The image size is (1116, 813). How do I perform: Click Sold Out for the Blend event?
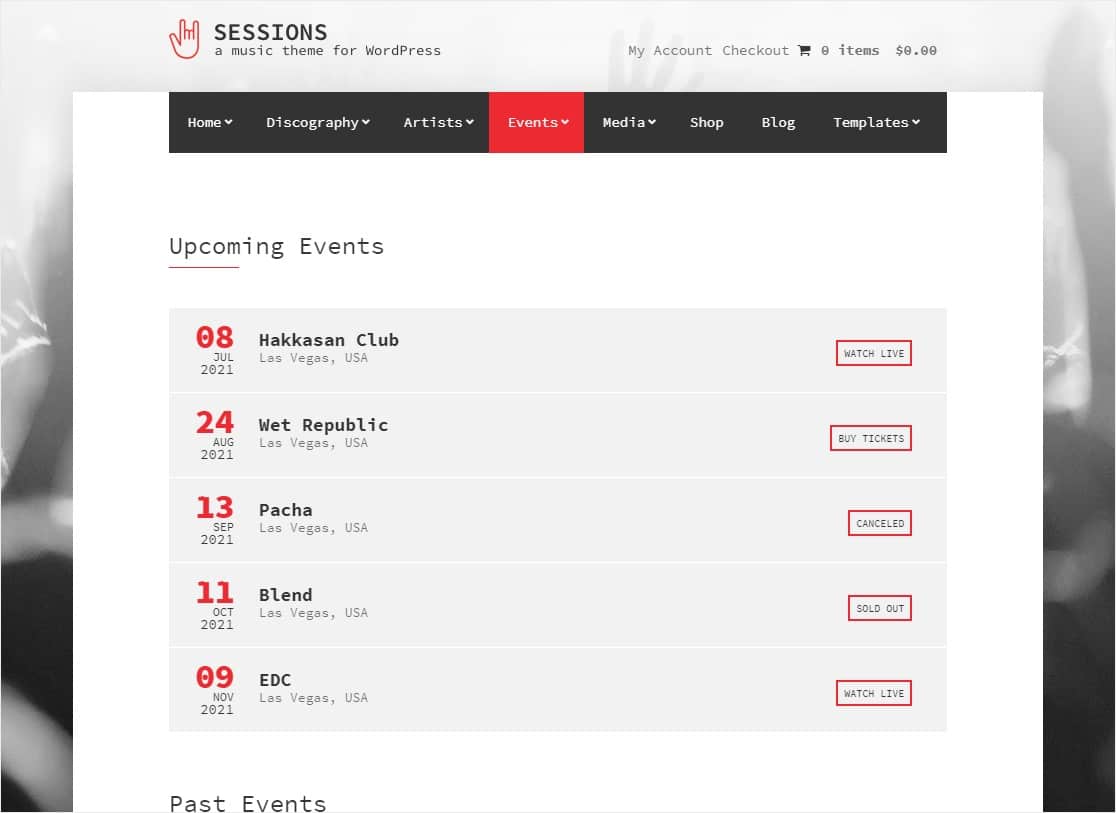click(x=879, y=607)
